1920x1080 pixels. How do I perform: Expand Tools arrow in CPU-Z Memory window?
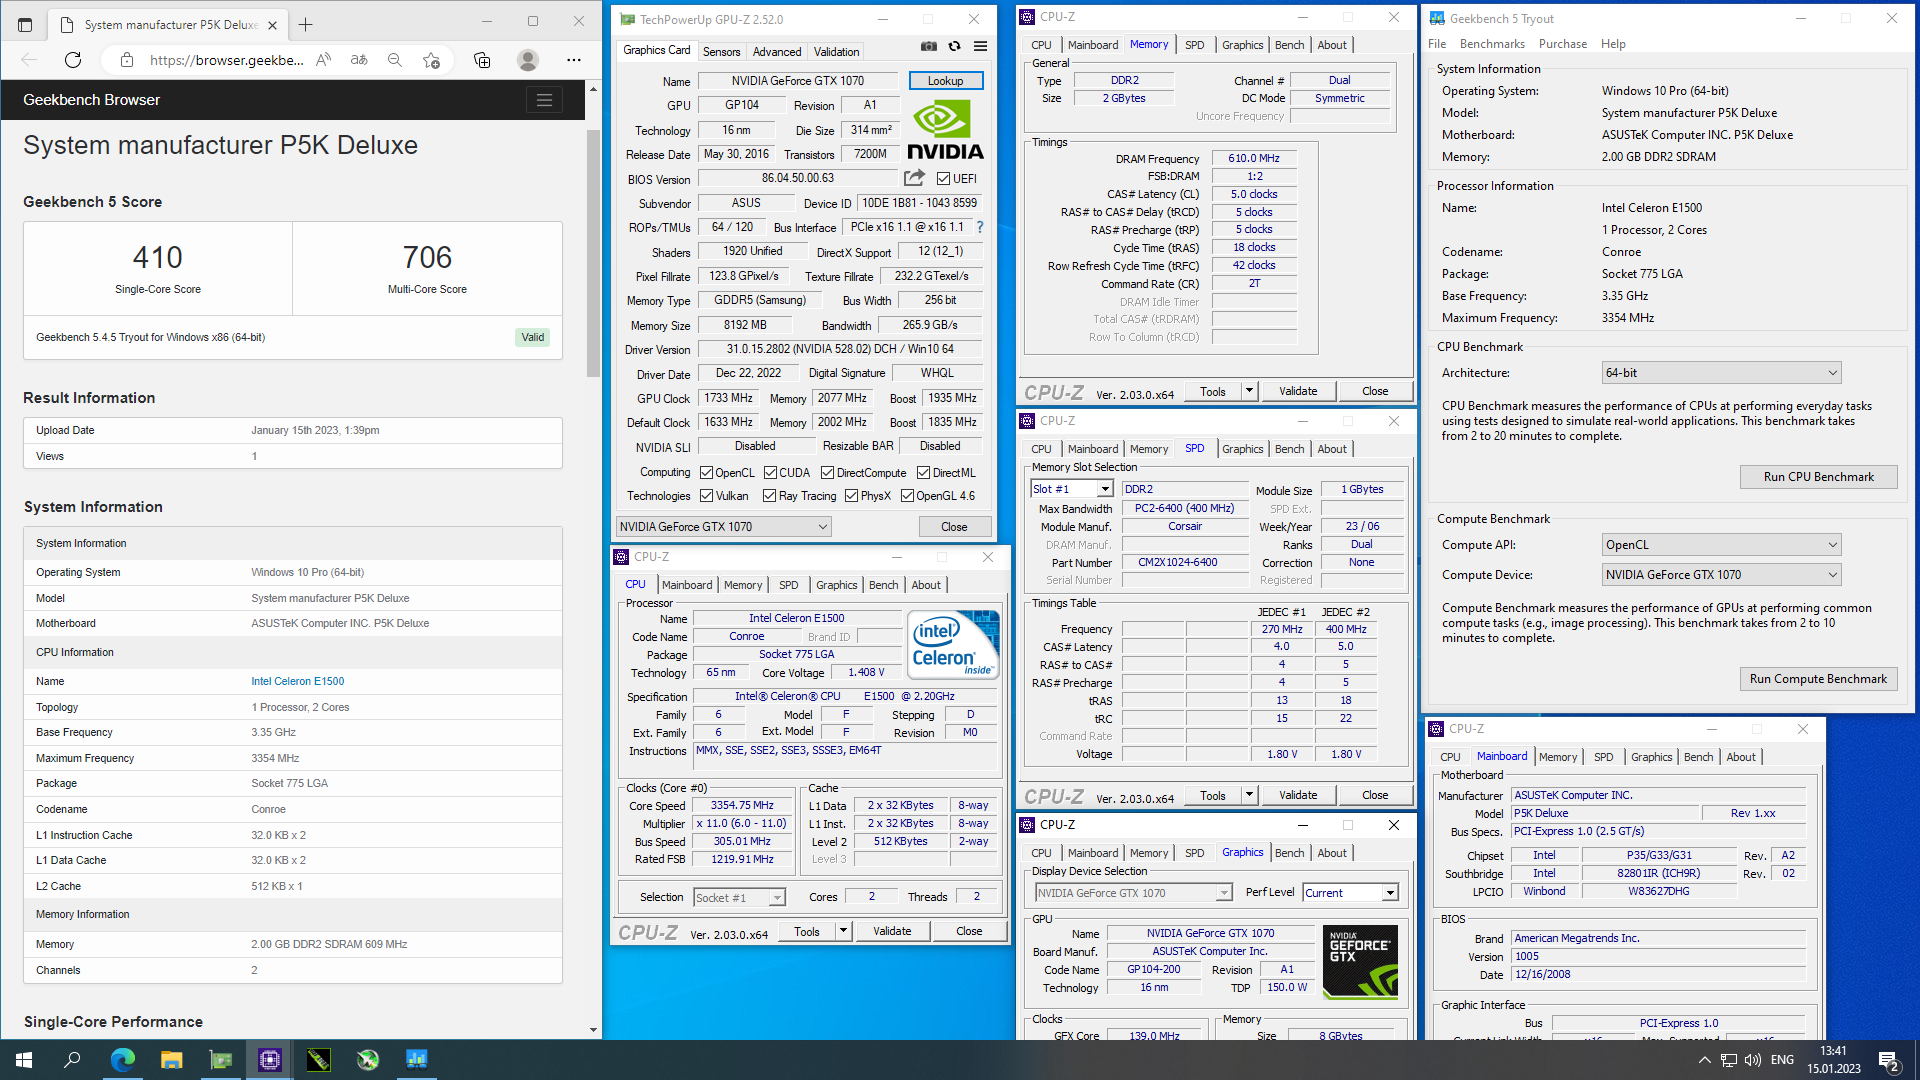(1249, 391)
